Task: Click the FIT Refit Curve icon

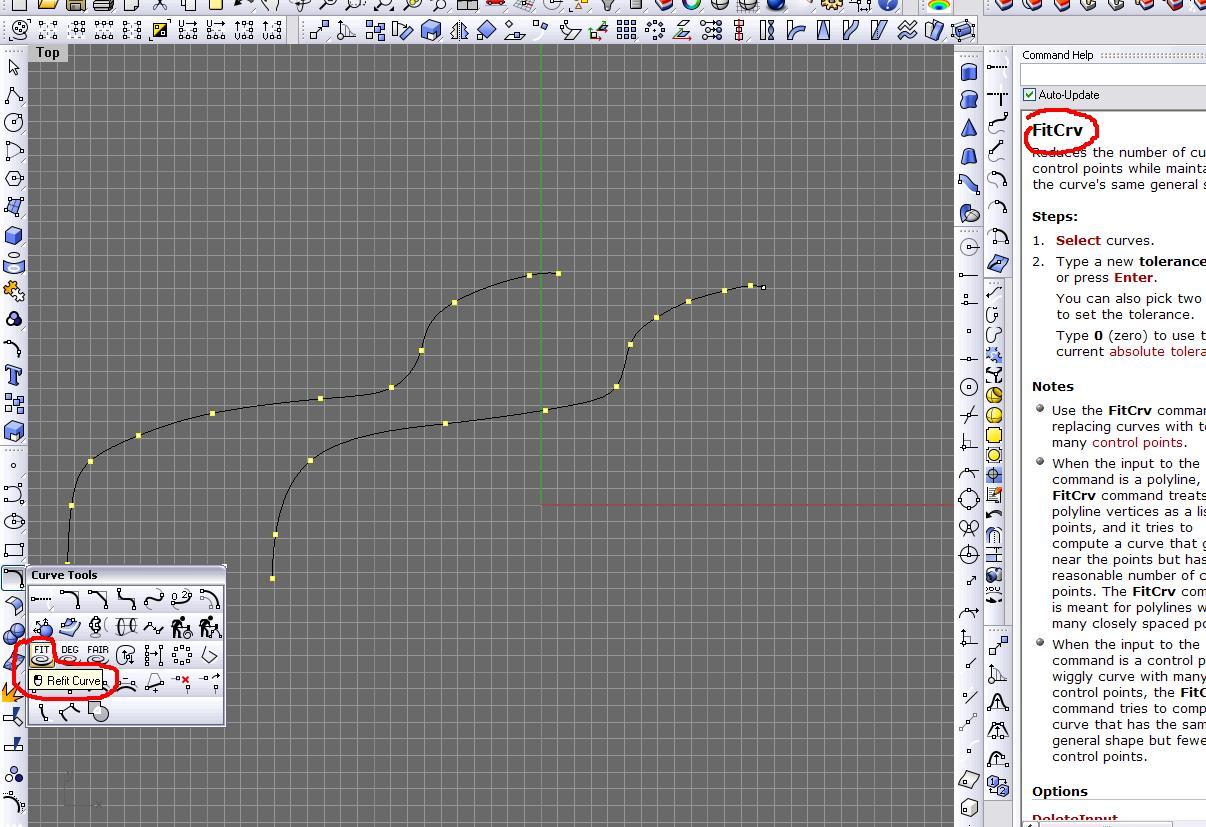Action: 41,655
